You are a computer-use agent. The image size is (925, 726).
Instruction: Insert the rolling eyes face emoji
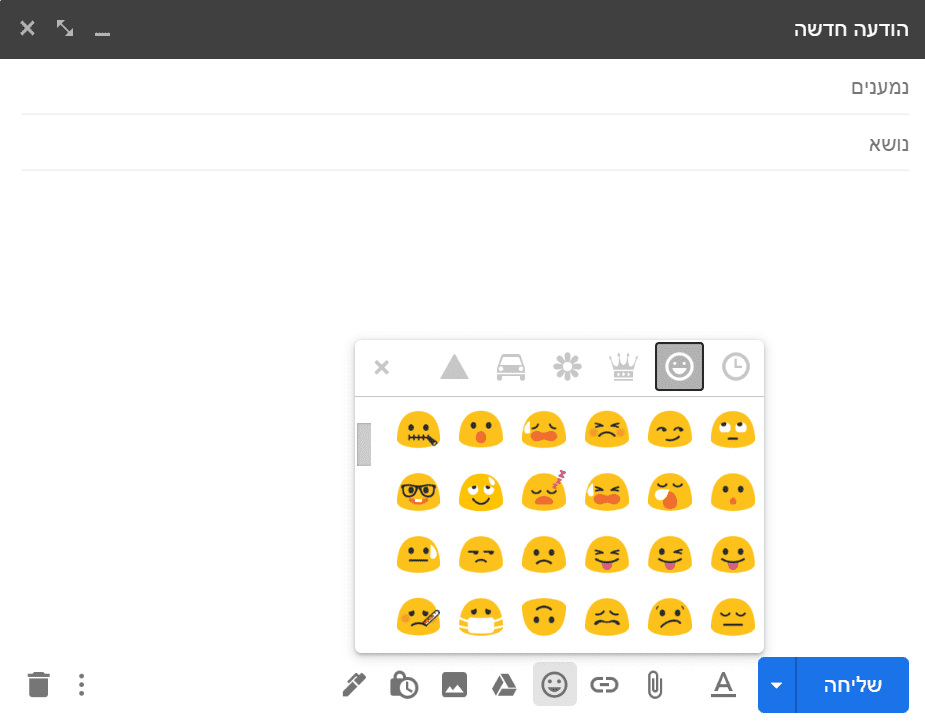[x=733, y=429]
